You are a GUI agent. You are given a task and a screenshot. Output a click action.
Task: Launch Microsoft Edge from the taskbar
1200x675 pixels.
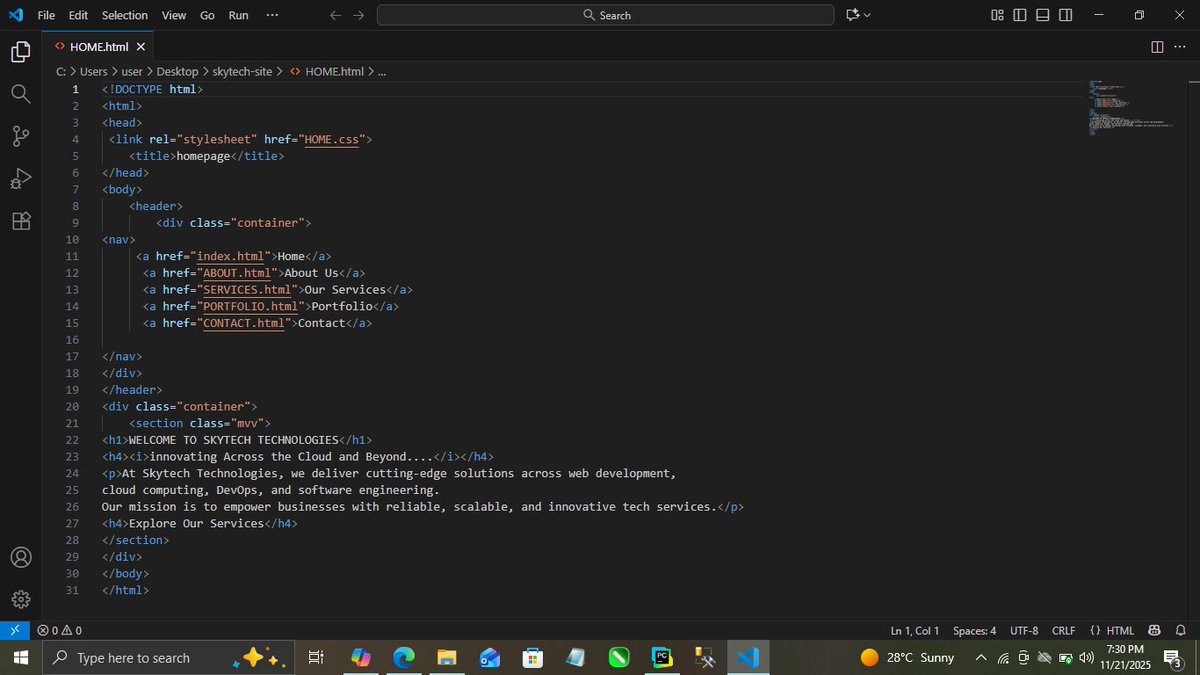point(404,658)
